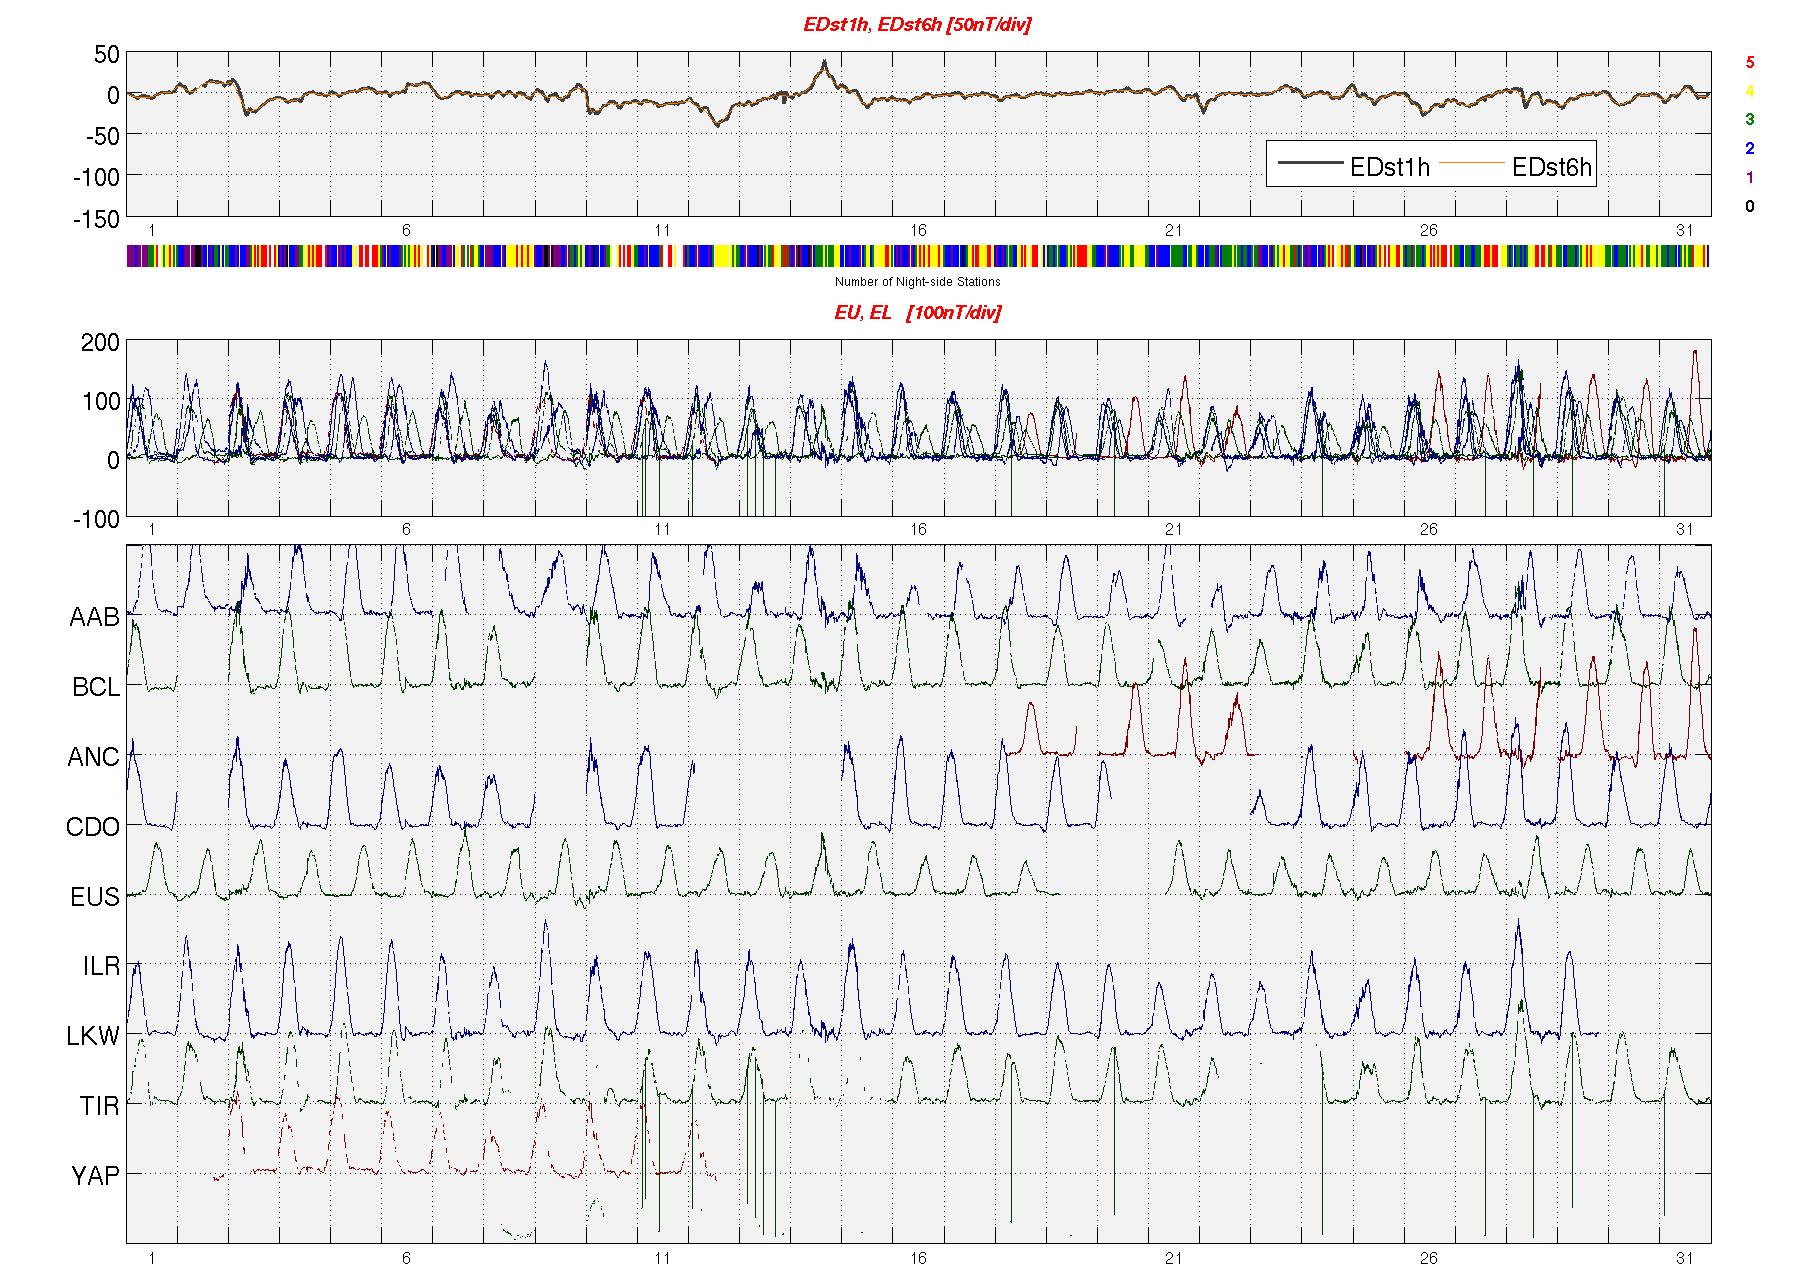
Task: Select the YAP station label
Action: coord(95,1177)
